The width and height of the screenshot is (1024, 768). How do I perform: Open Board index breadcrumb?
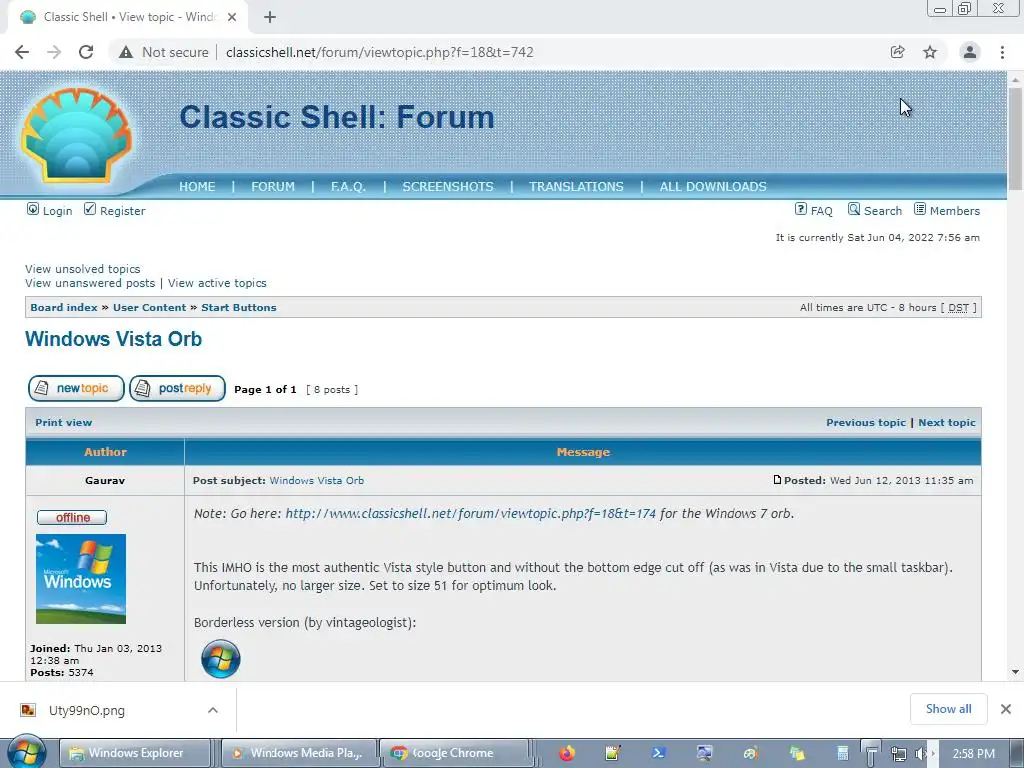[x=64, y=308]
